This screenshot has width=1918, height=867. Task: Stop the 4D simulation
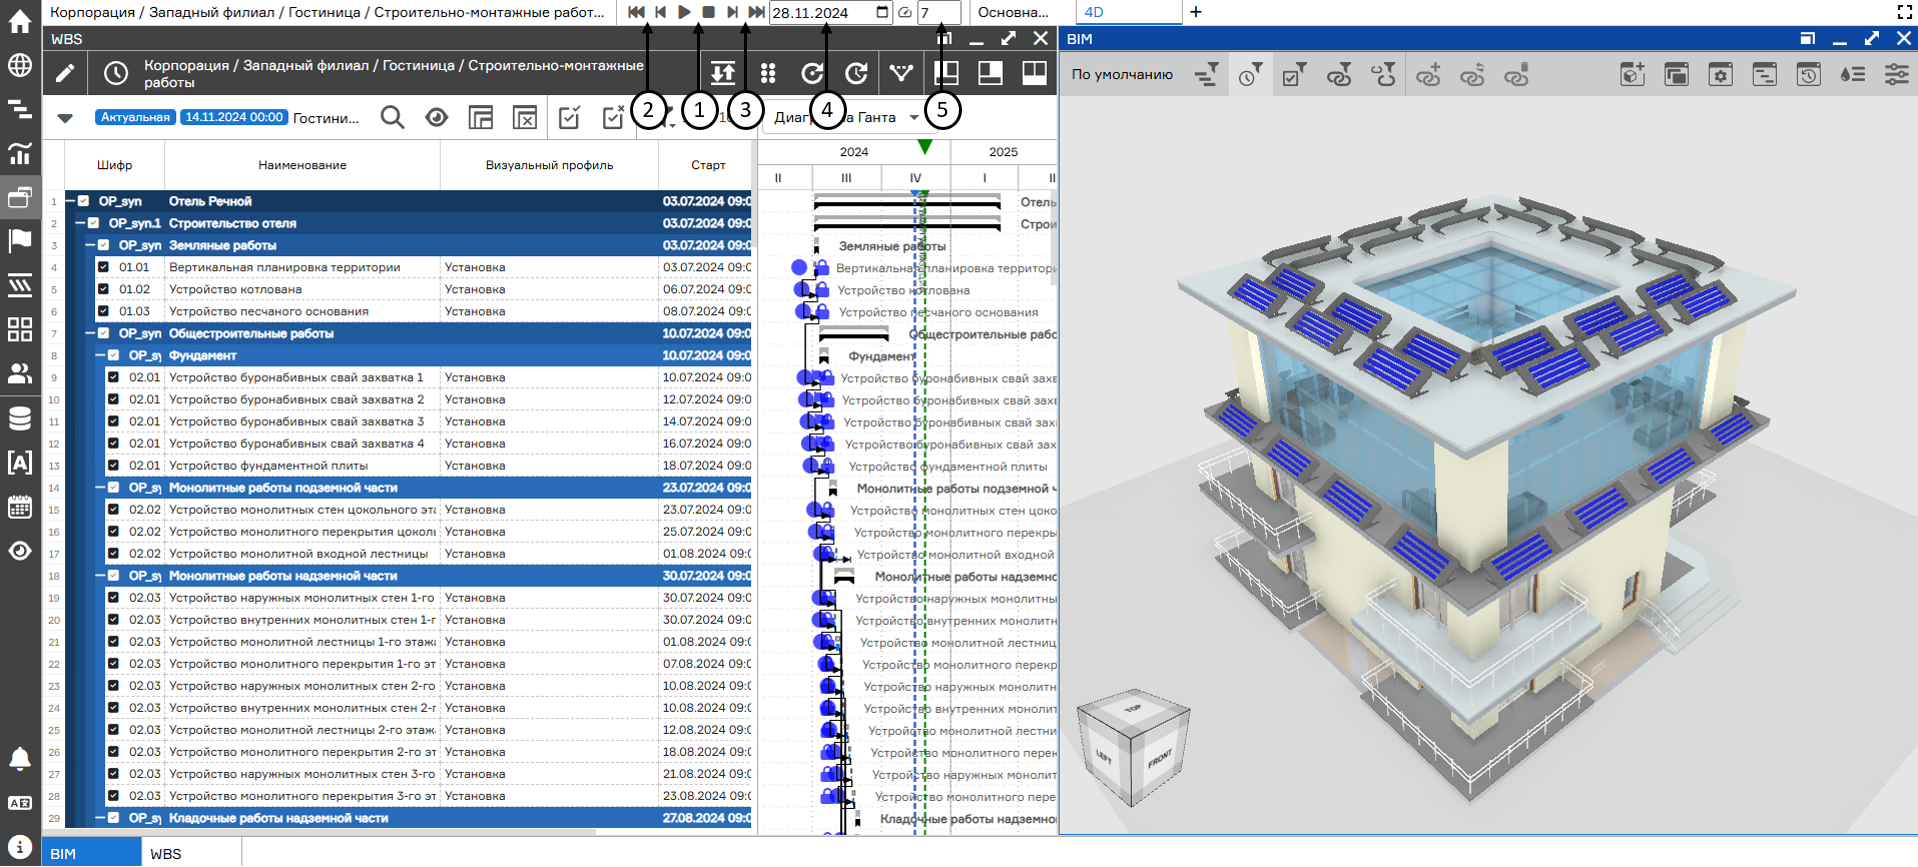tap(708, 12)
